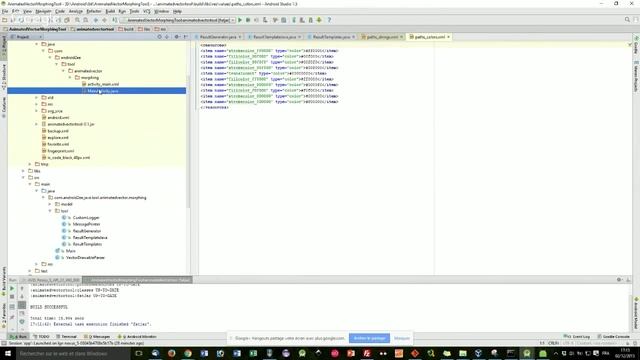
Task: Click the Run panel settings gear icon
Action: (619, 280)
